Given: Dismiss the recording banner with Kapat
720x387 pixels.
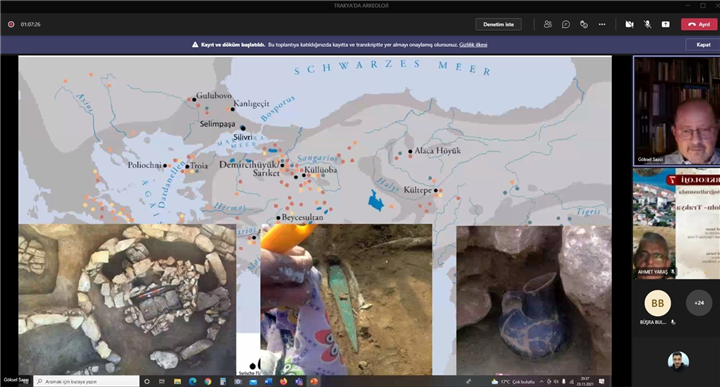Looking at the screenshot, I should click(703, 45).
